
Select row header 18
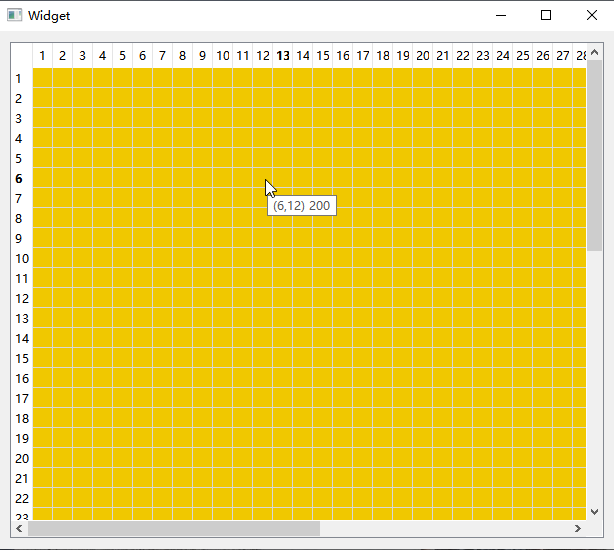(x=22, y=418)
